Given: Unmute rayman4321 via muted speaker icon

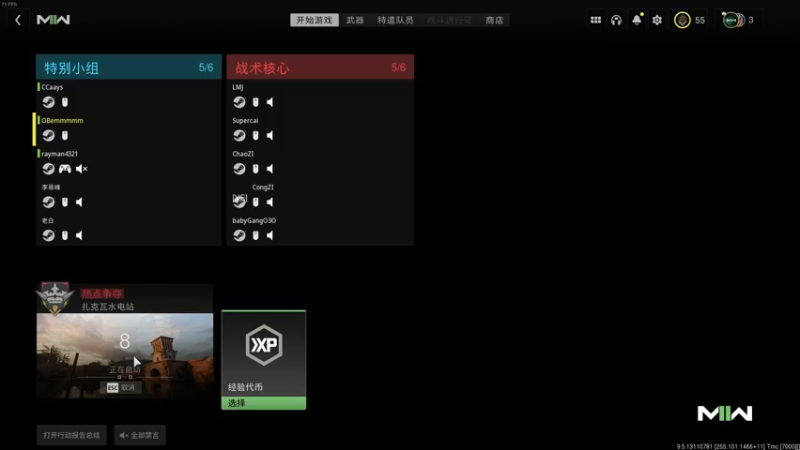Looking at the screenshot, I should point(82,168).
